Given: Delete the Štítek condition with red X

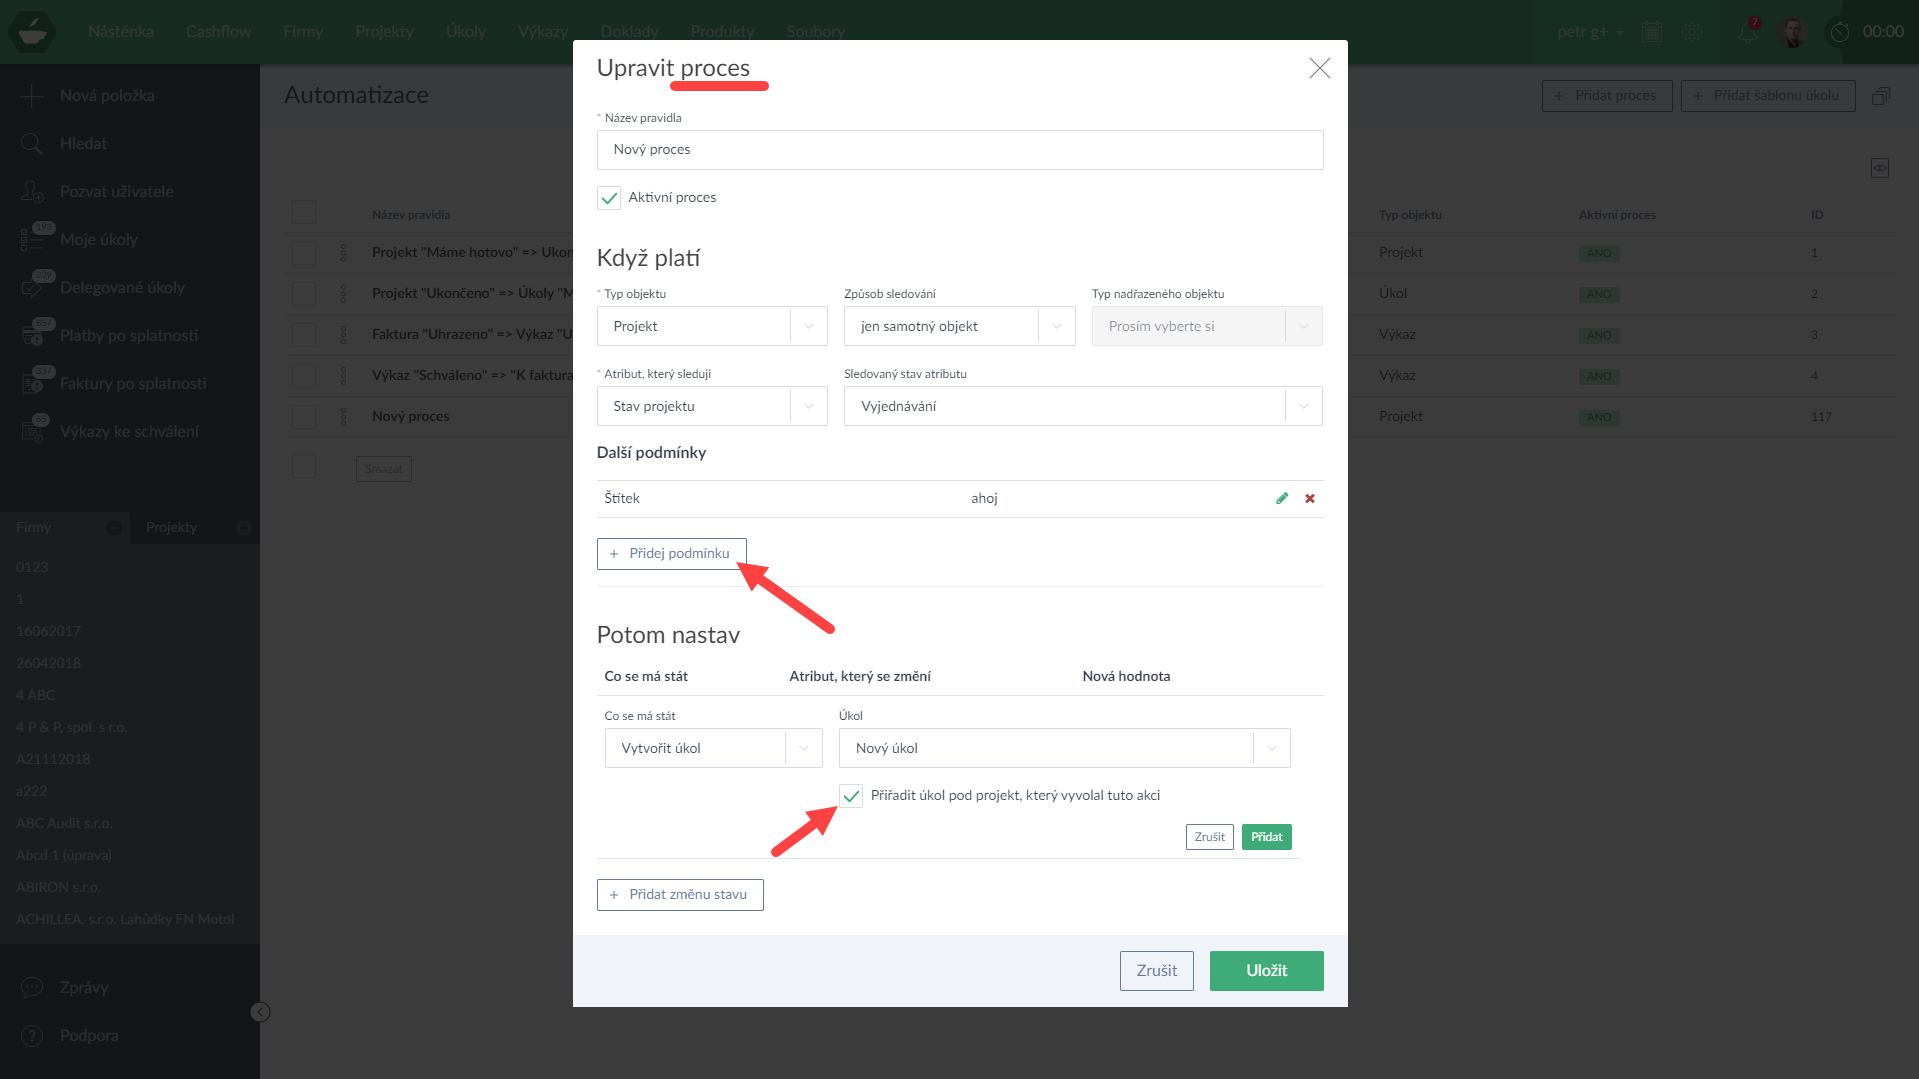Looking at the screenshot, I should (x=1310, y=498).
